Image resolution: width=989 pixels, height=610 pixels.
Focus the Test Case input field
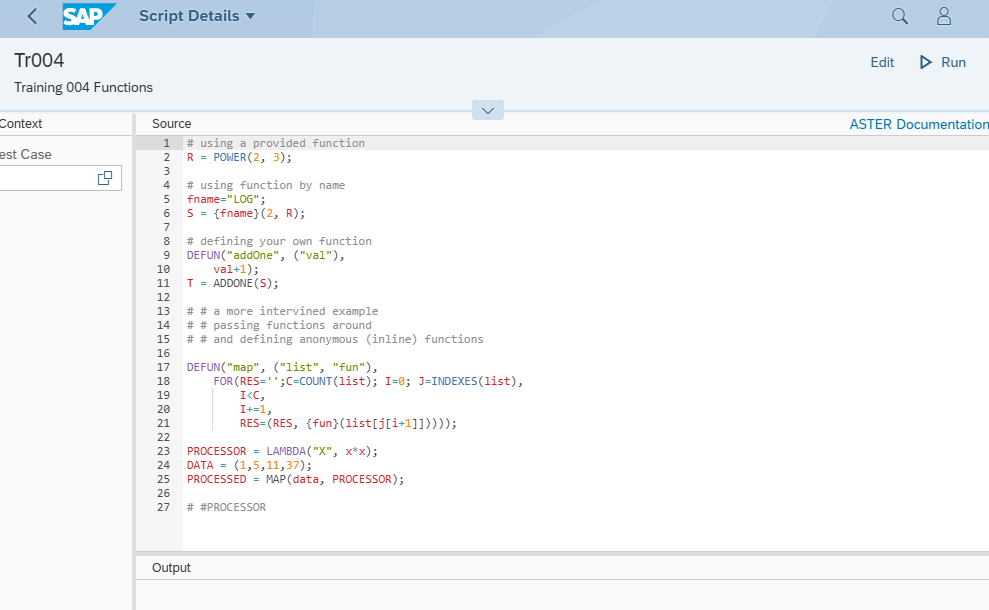[x=45, y=178]
